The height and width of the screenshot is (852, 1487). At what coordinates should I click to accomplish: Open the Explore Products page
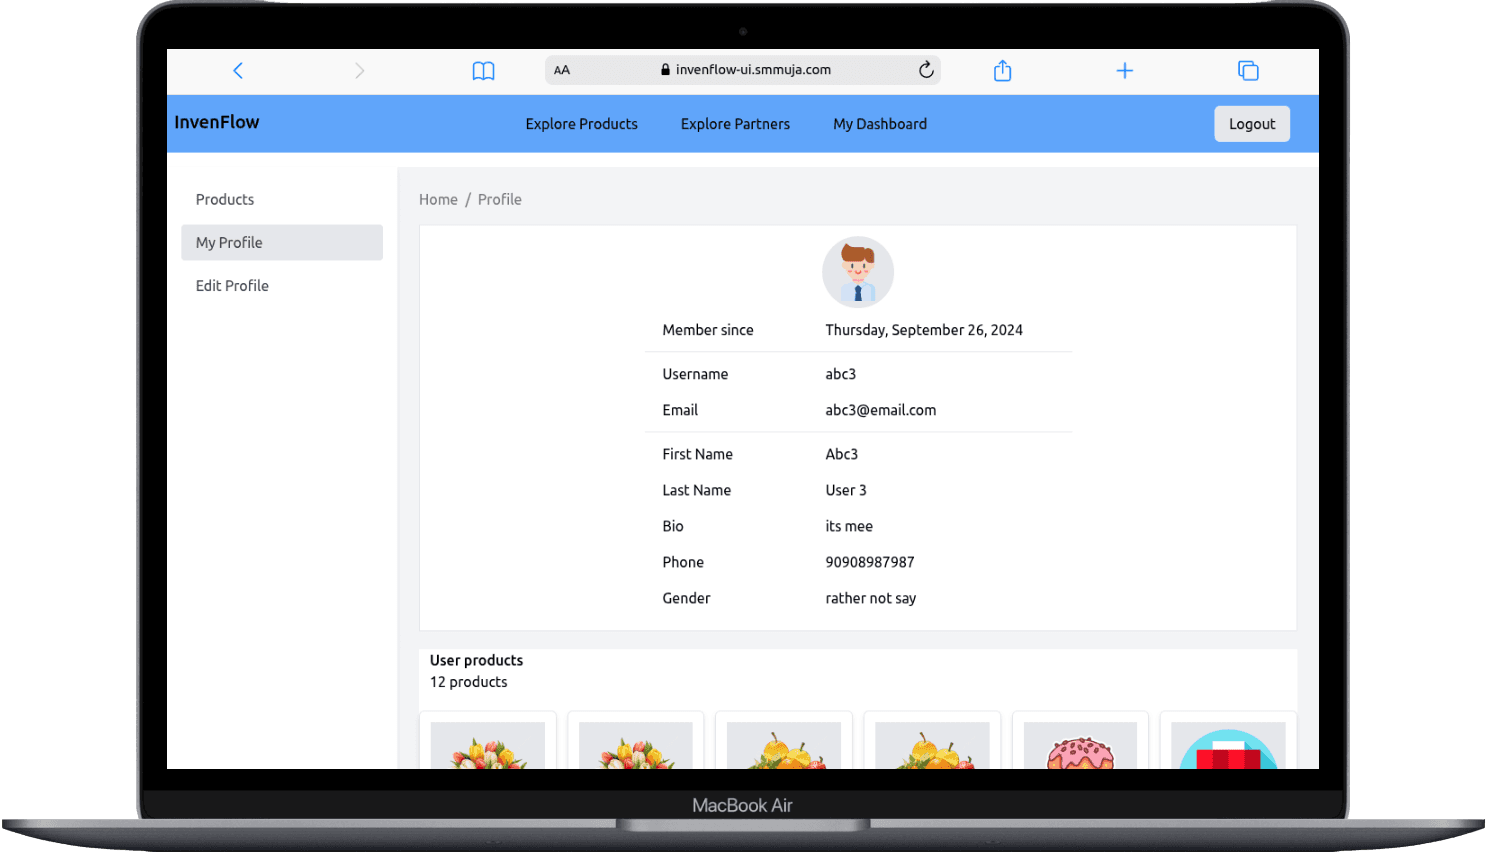click(581, 123)
